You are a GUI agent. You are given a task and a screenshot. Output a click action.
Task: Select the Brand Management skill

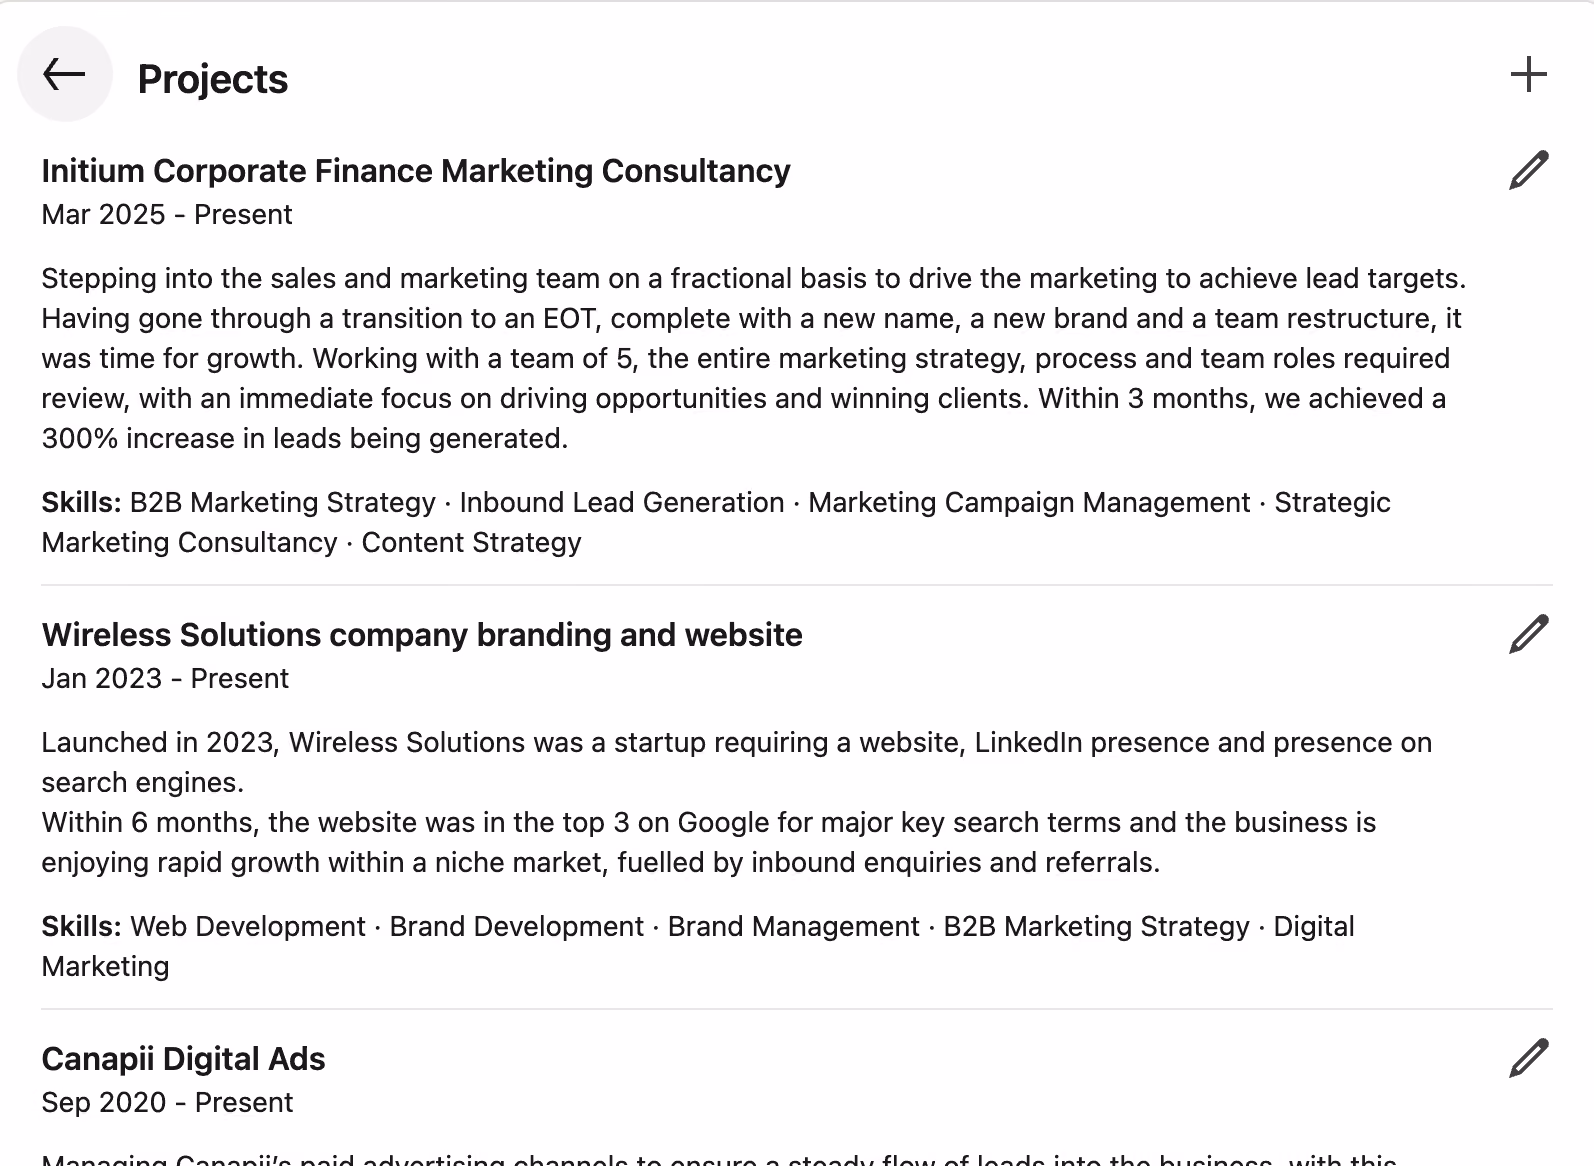(x=793, y=926)
